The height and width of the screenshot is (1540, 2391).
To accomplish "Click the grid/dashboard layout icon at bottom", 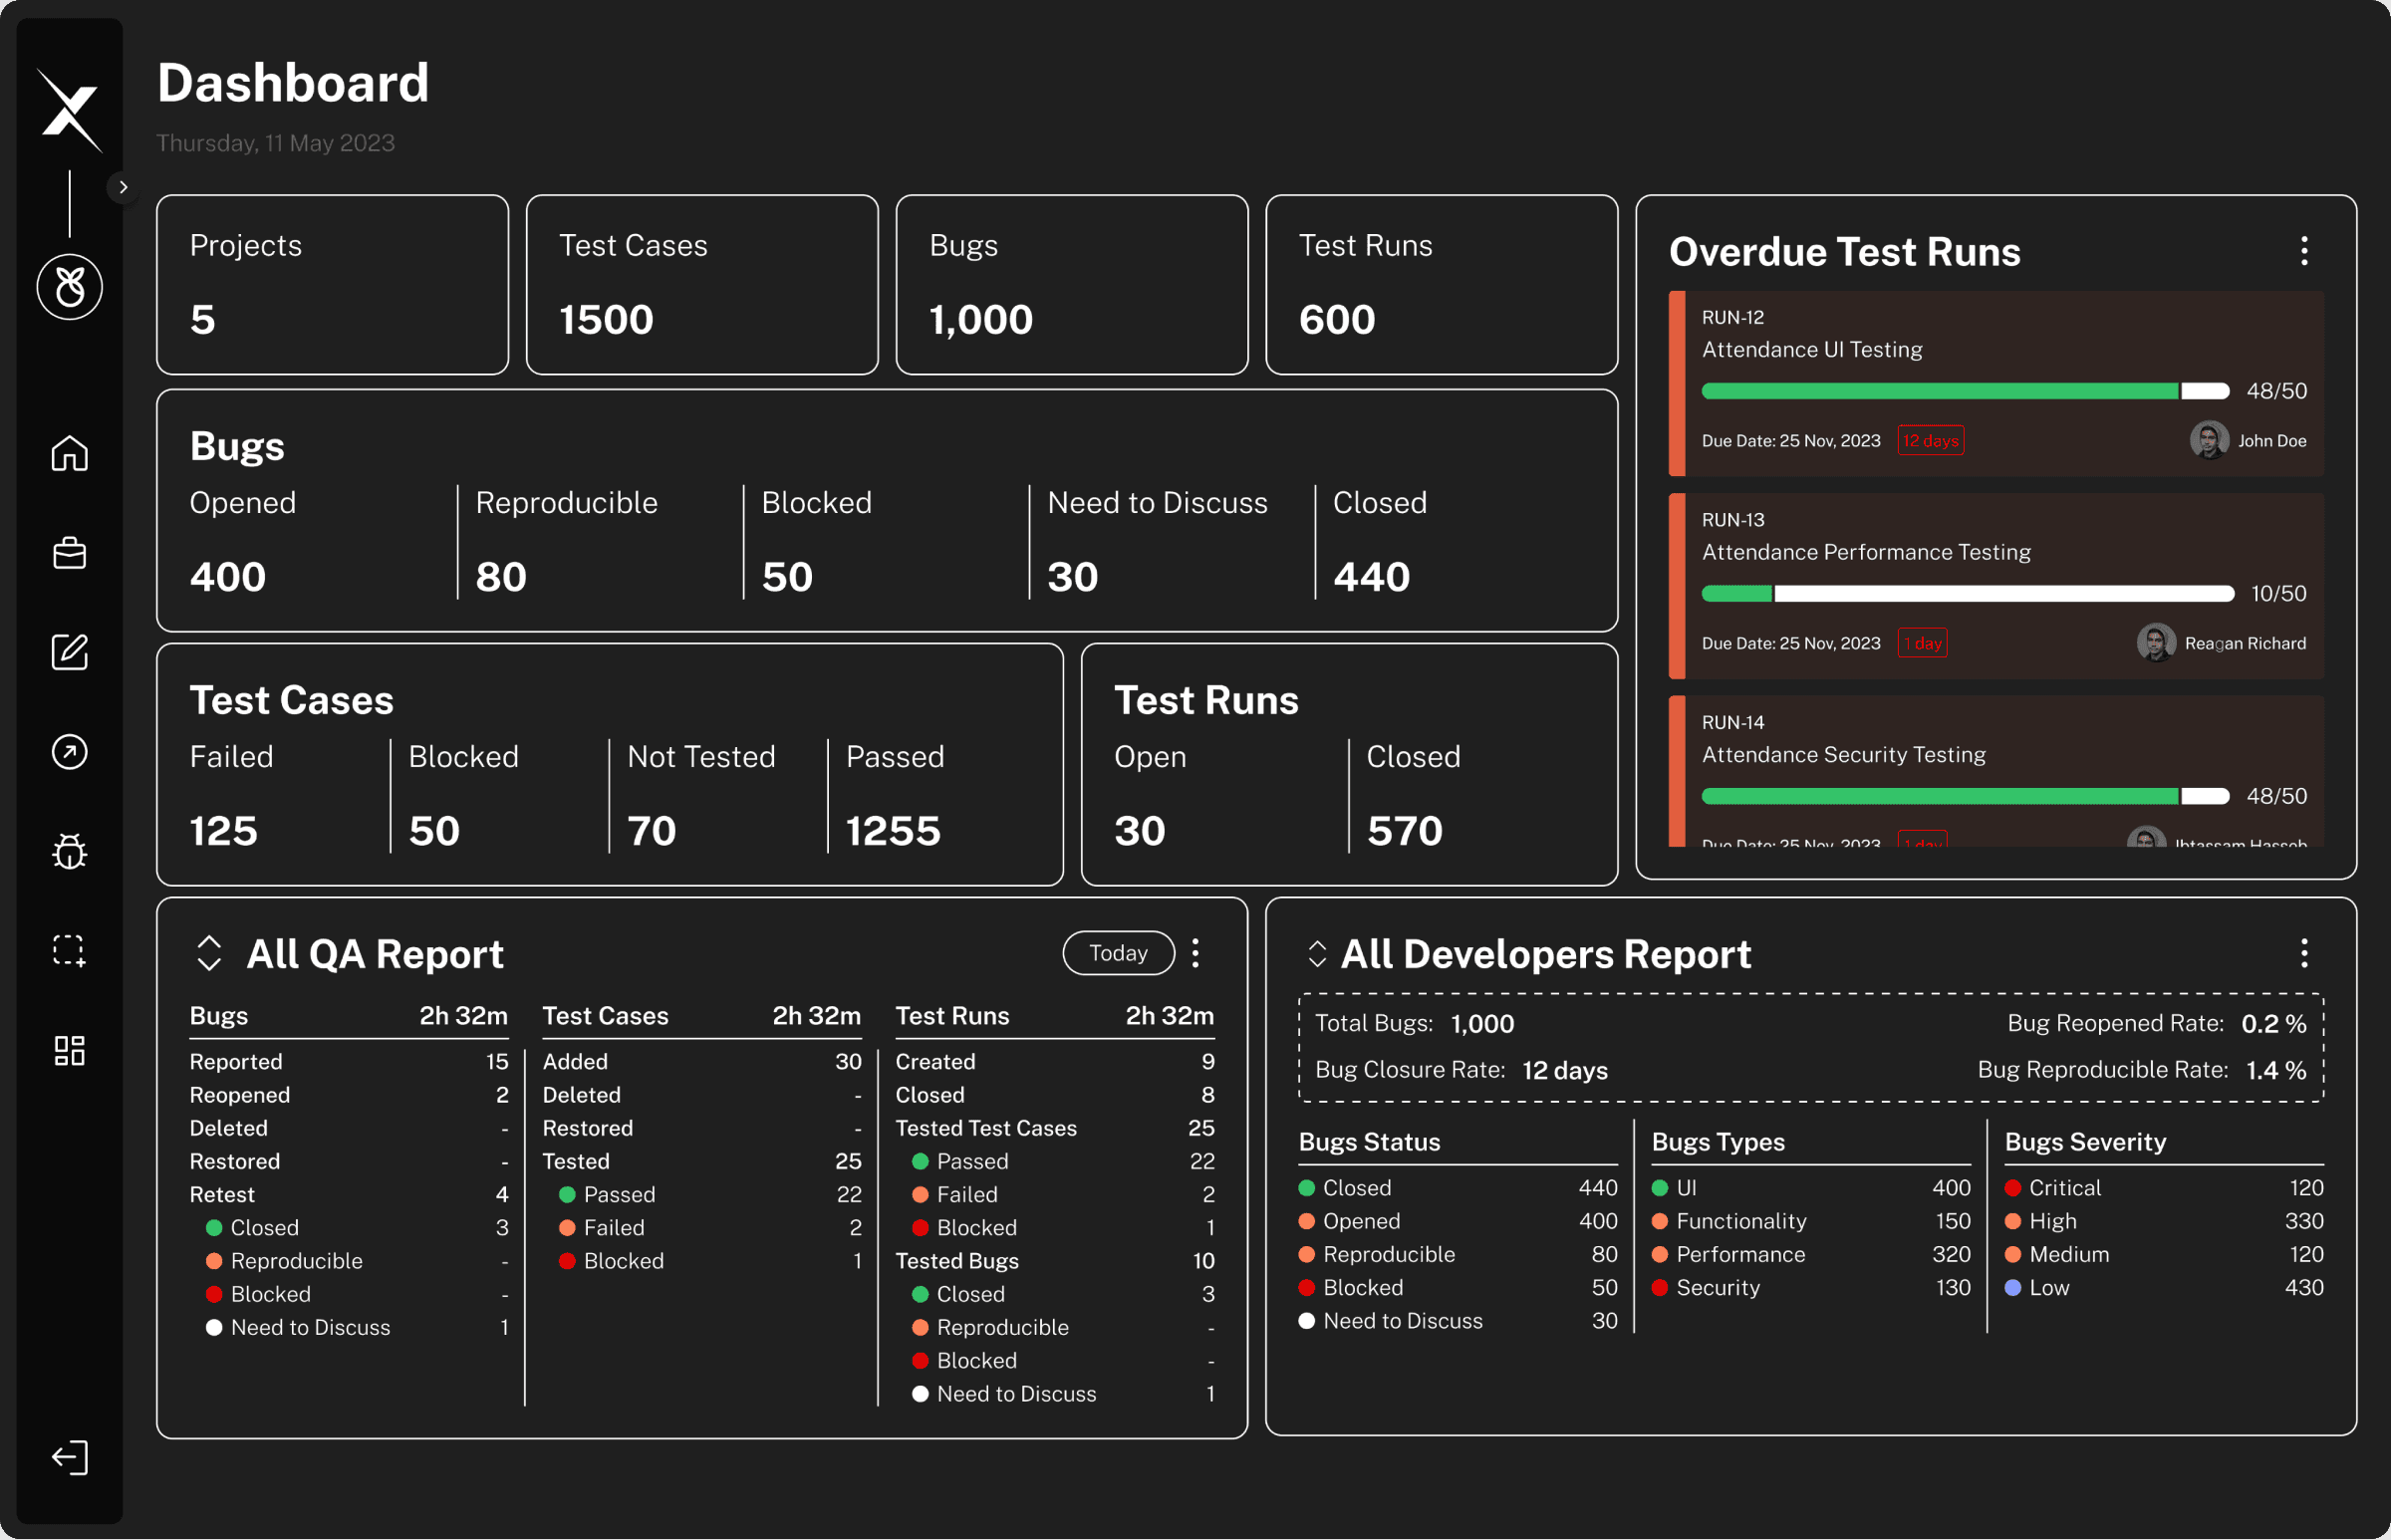I will click(x=72, y=1052).
